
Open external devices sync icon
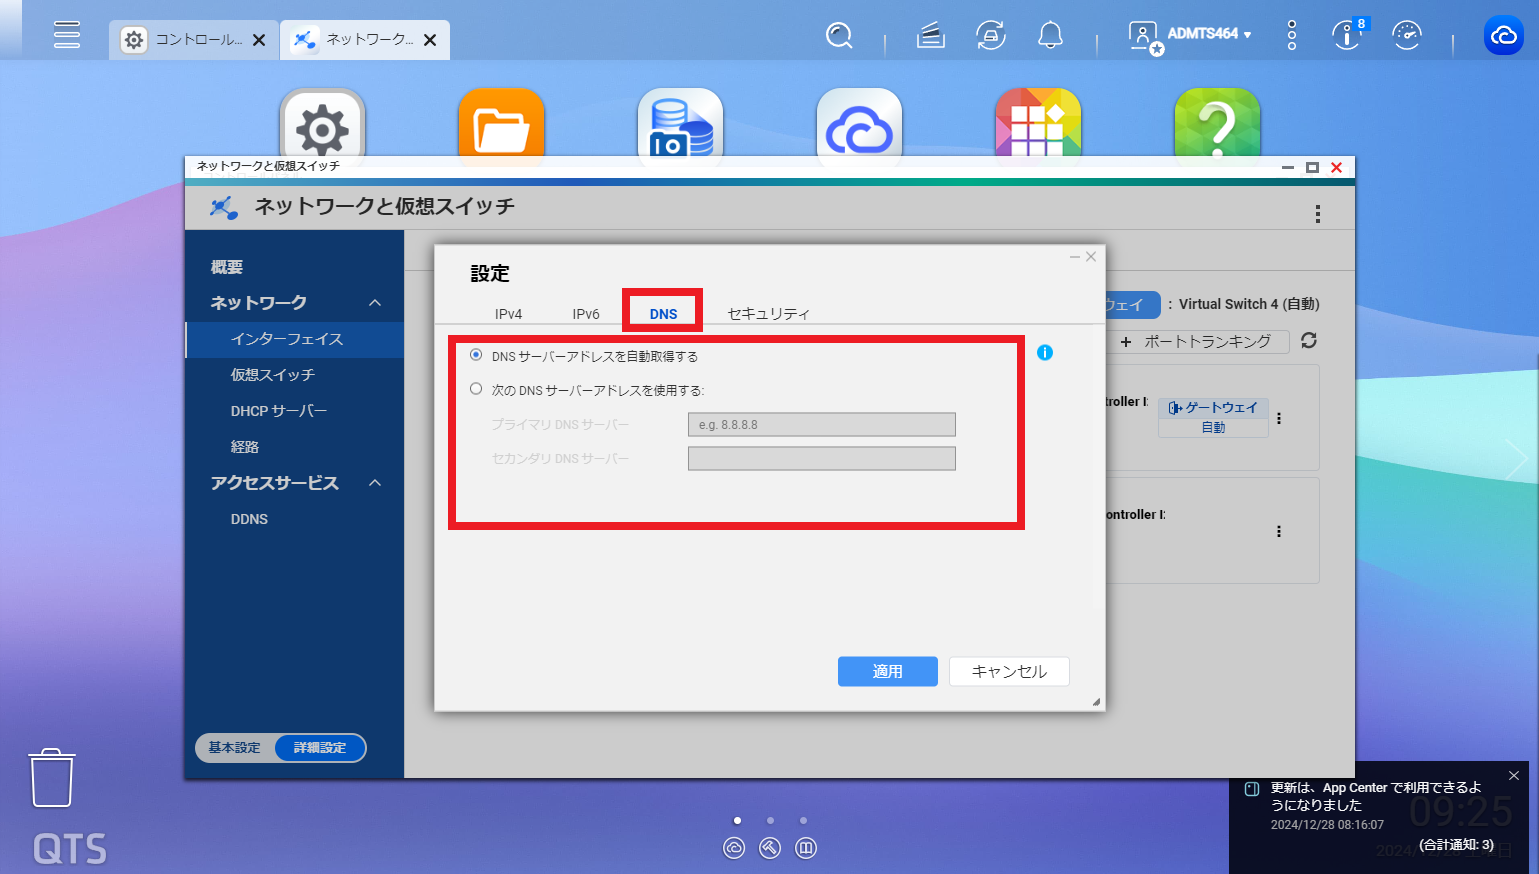991,36
